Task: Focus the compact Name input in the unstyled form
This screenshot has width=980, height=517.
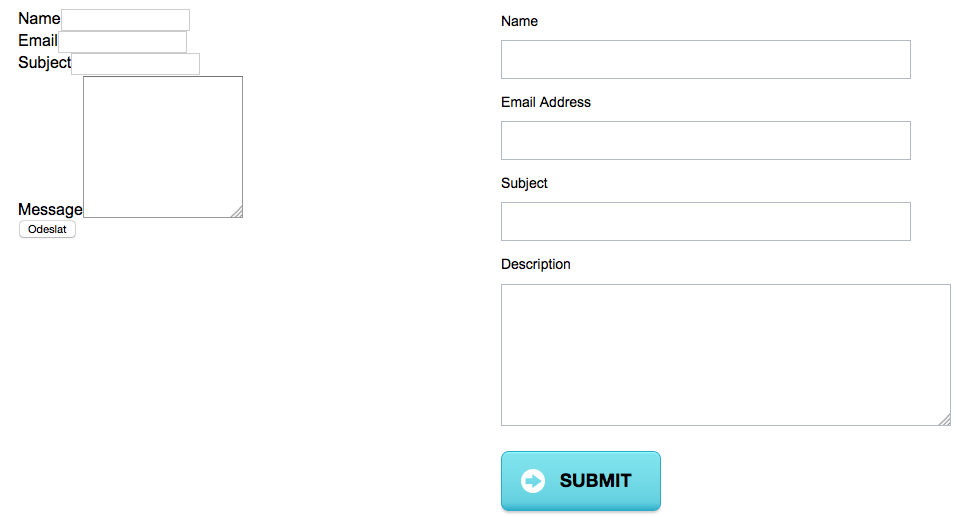Action: (125, 20)
